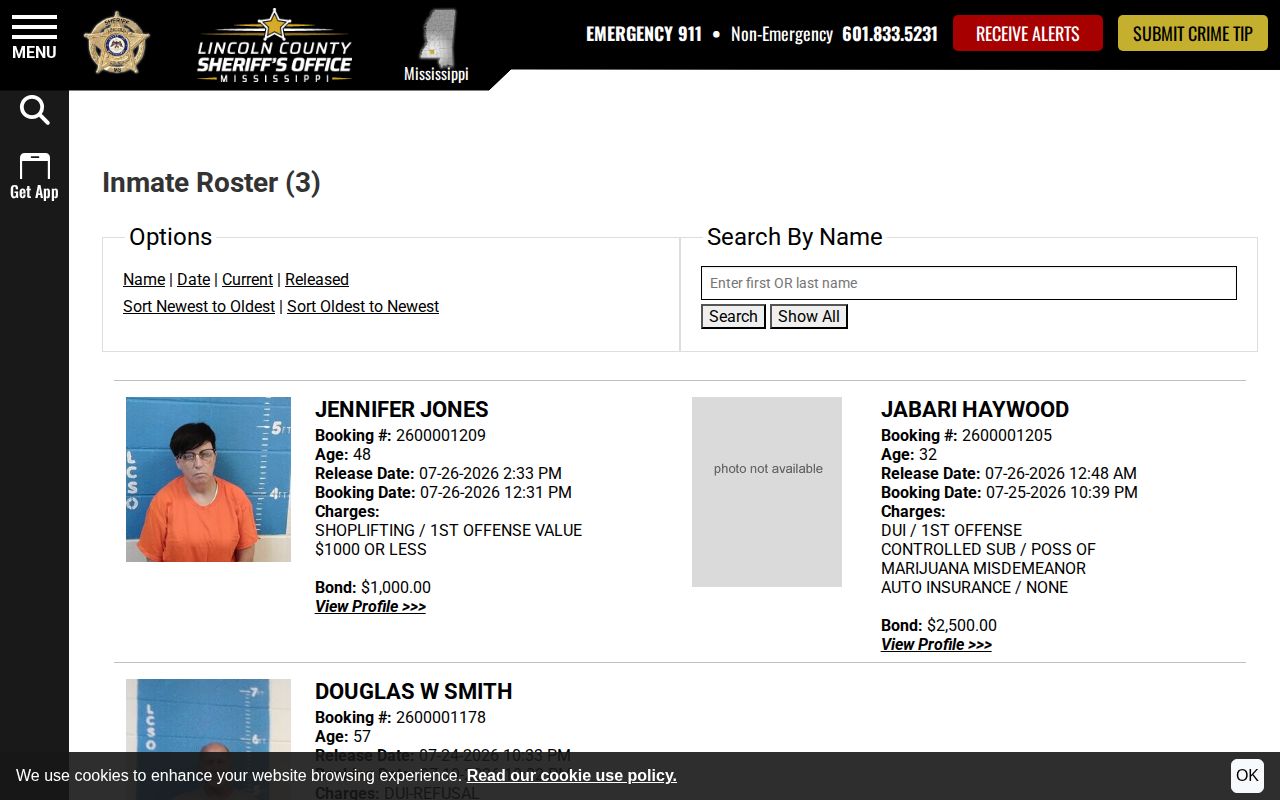This screenshot has width=1280, height=800.
Task: Click booking number 2600001205
Action: coord(1007,435)
